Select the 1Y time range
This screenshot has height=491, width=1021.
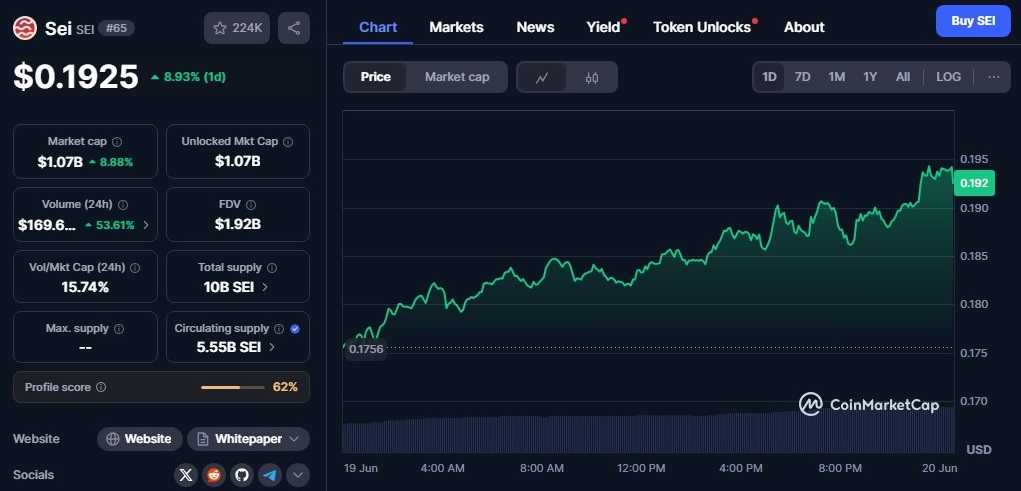click(x=870, y=77)
